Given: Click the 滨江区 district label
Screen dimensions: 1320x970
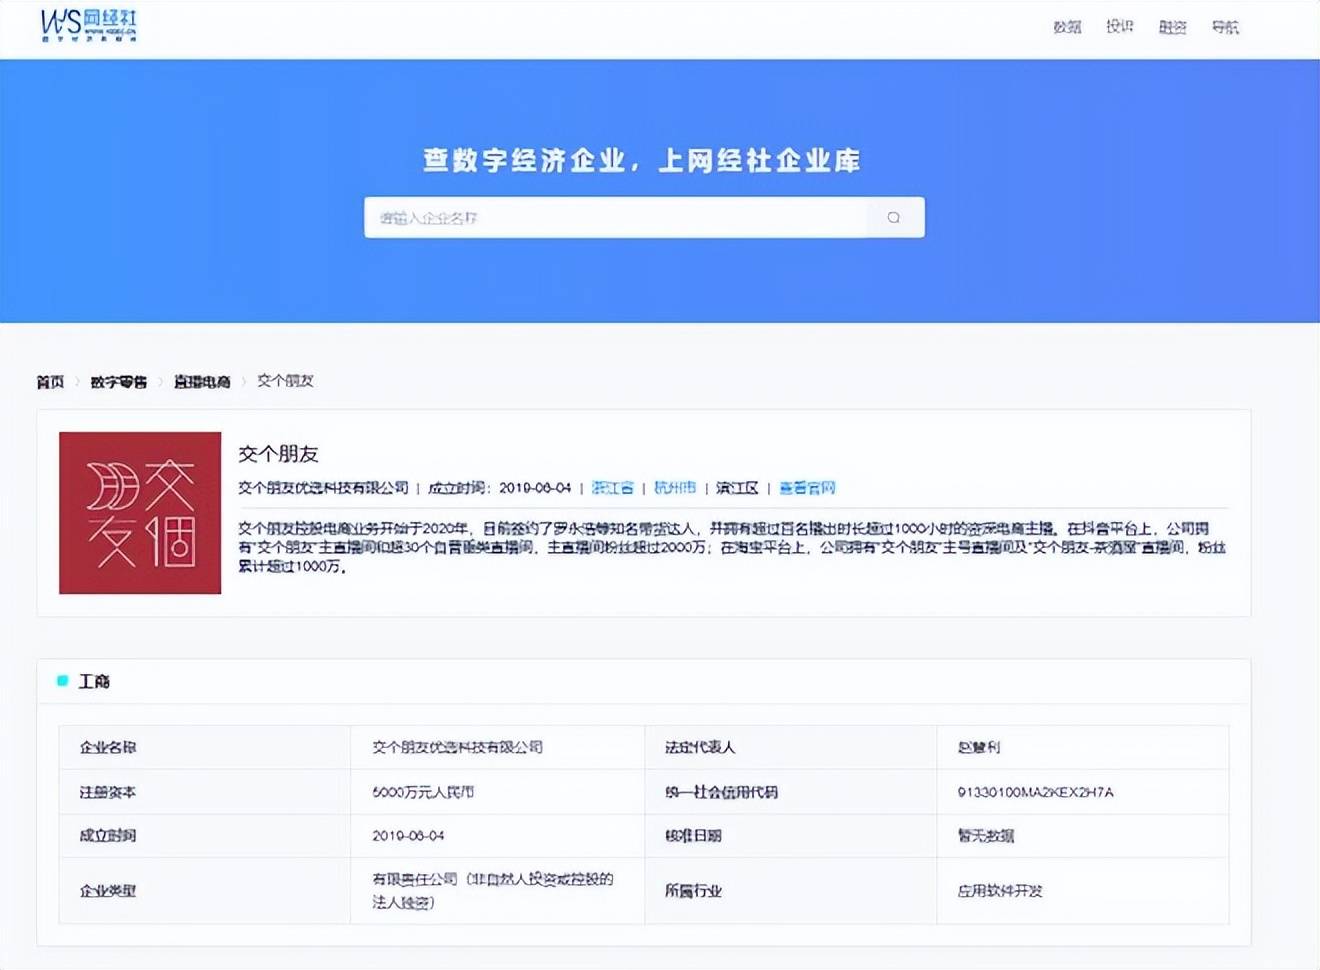Looking at the screenshot, I should [737, 488].
